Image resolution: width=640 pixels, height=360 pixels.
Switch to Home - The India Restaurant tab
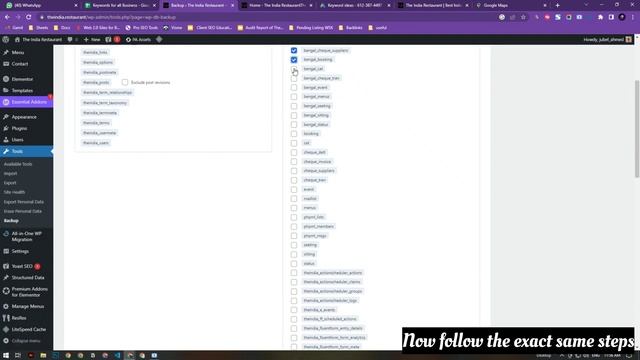[x=277, y=5]
